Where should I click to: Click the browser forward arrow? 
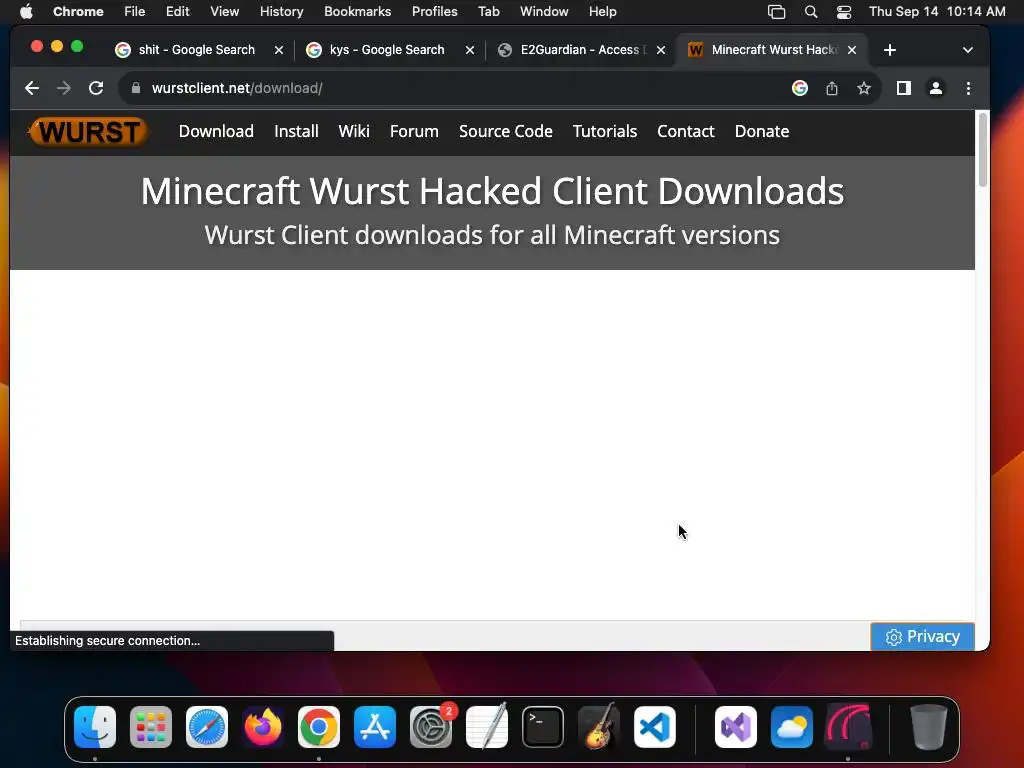63,88
